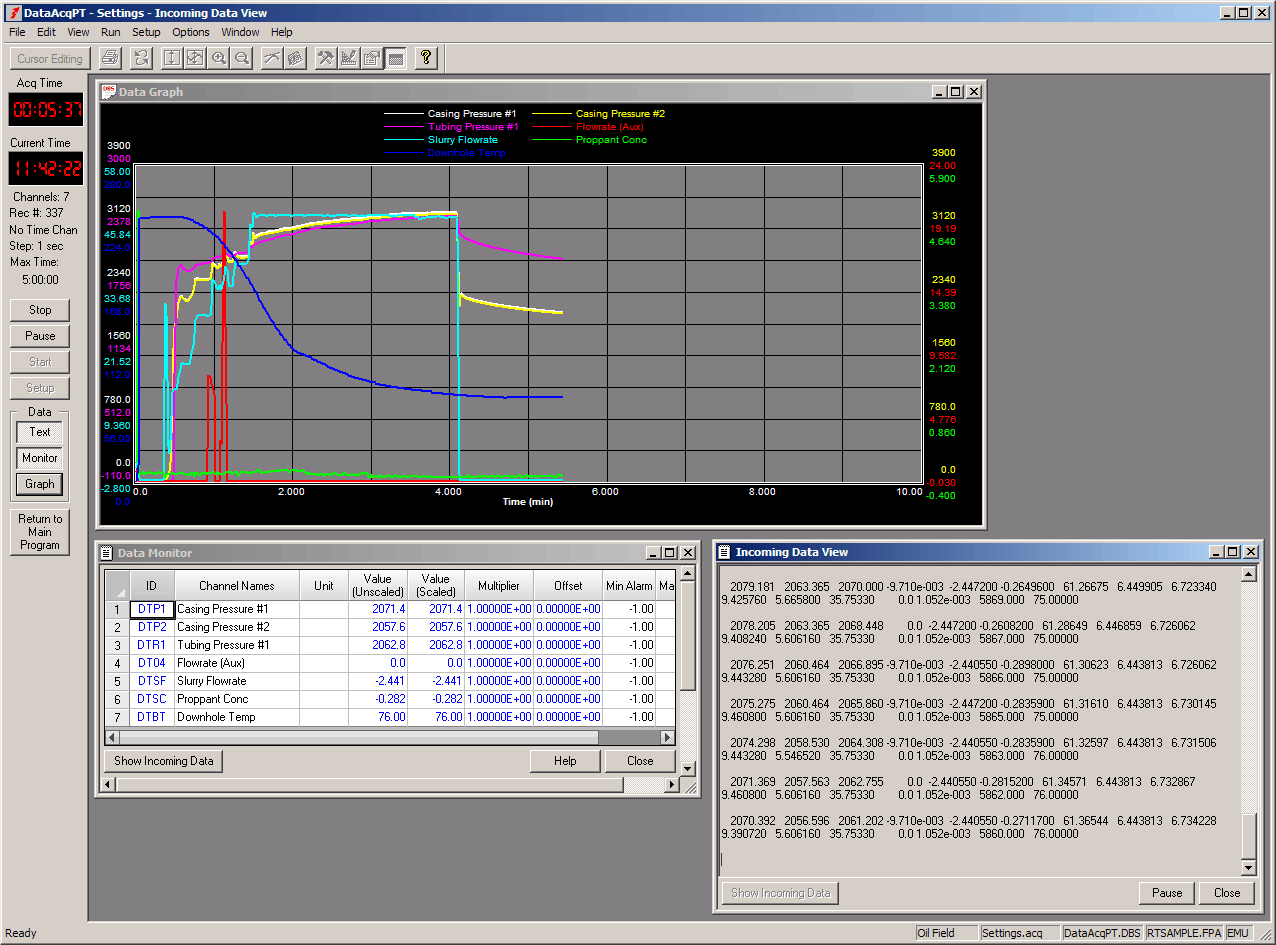Open the Setup menu
The width and height of the screenshot is (1276, 945).
pos(146,32)
